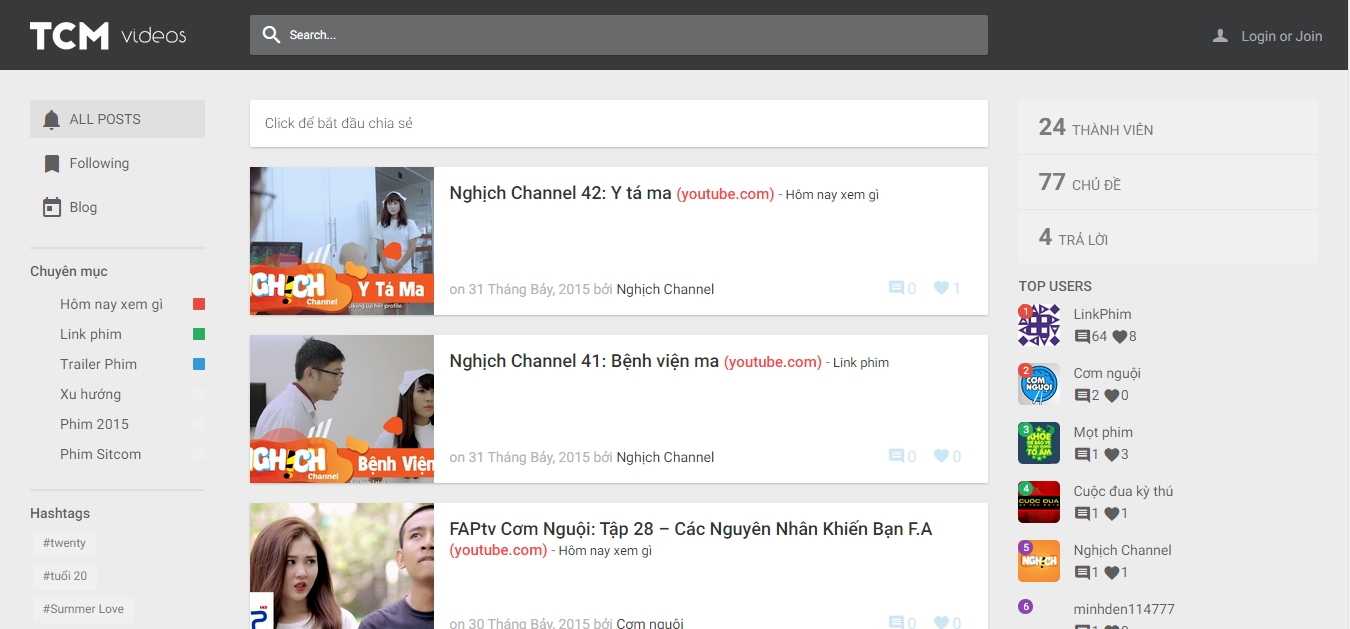Image resolution: width=1350 pixels, height=629 pixels.
Task: Click Cuộc đua kỳ thú user avatar
Action: [1039, 502]
